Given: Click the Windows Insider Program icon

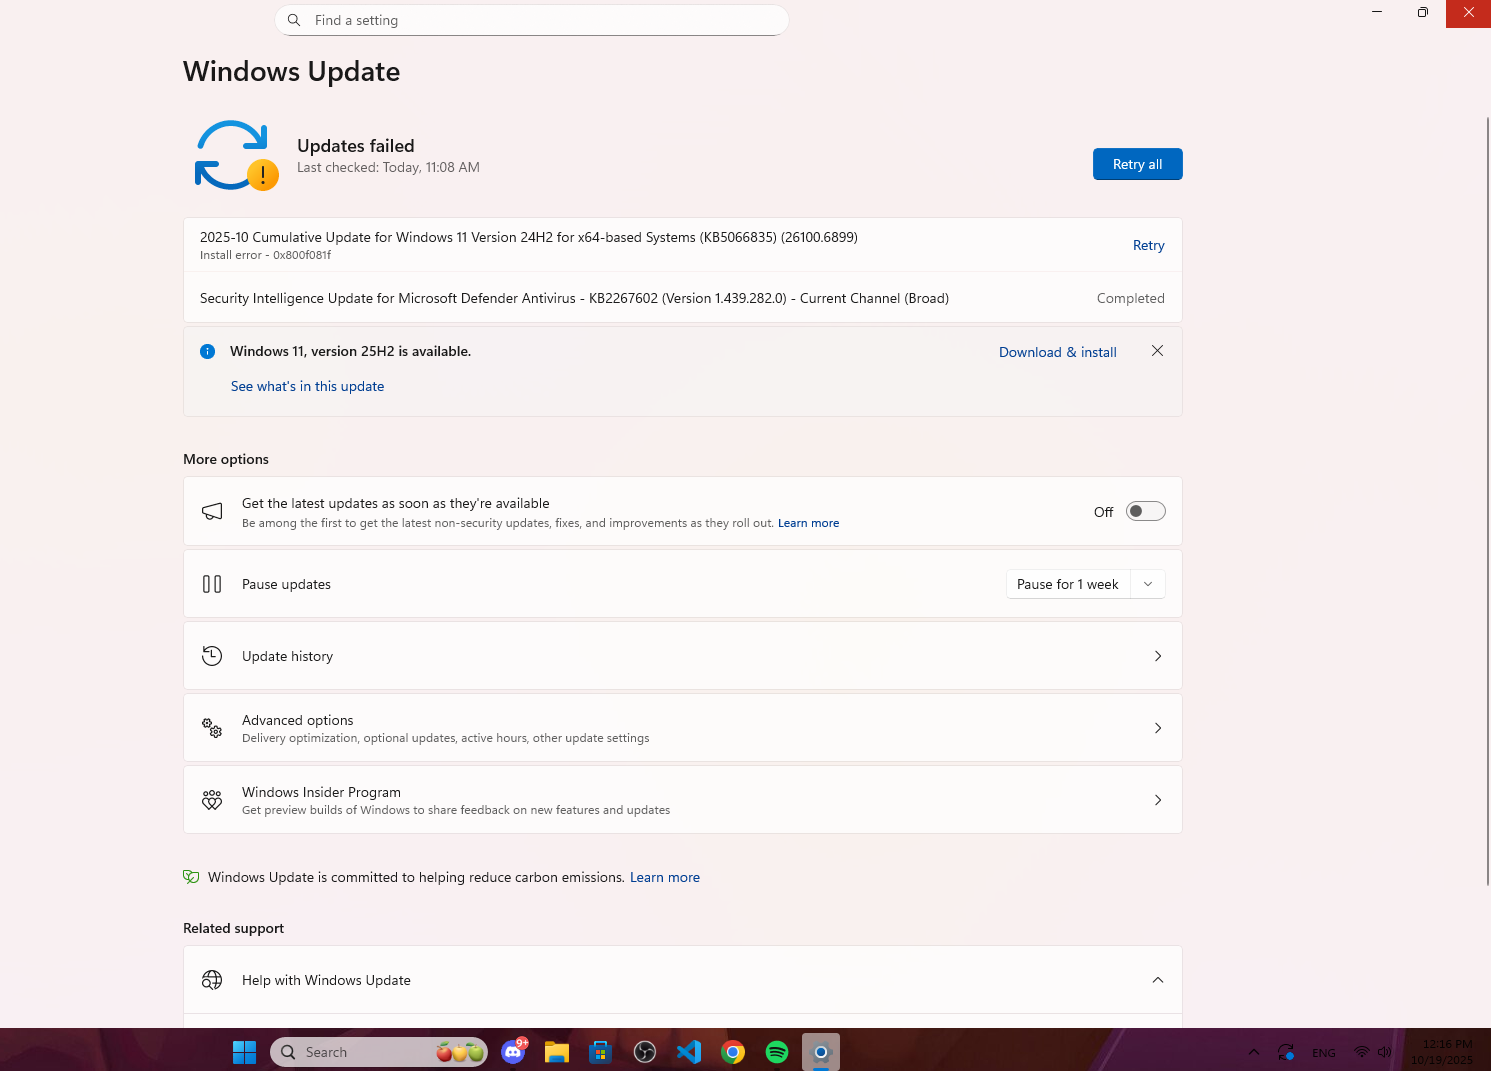Looking at the screenshot, I should click(212, 800).
